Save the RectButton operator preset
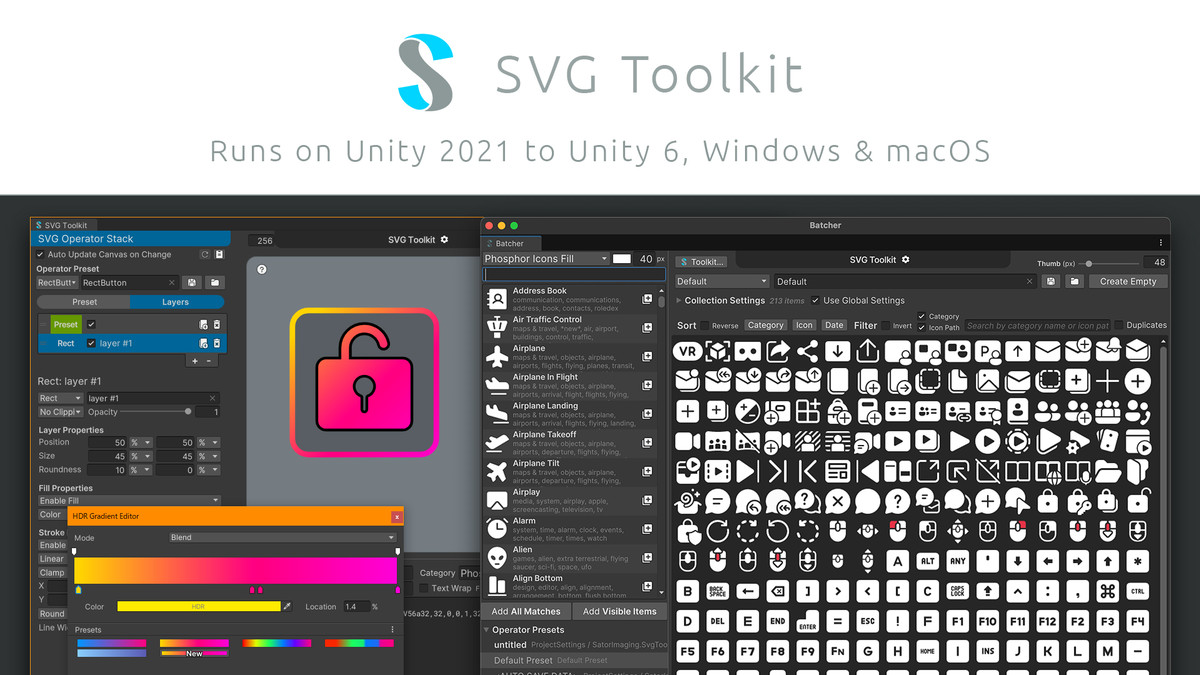 [192, 283]
